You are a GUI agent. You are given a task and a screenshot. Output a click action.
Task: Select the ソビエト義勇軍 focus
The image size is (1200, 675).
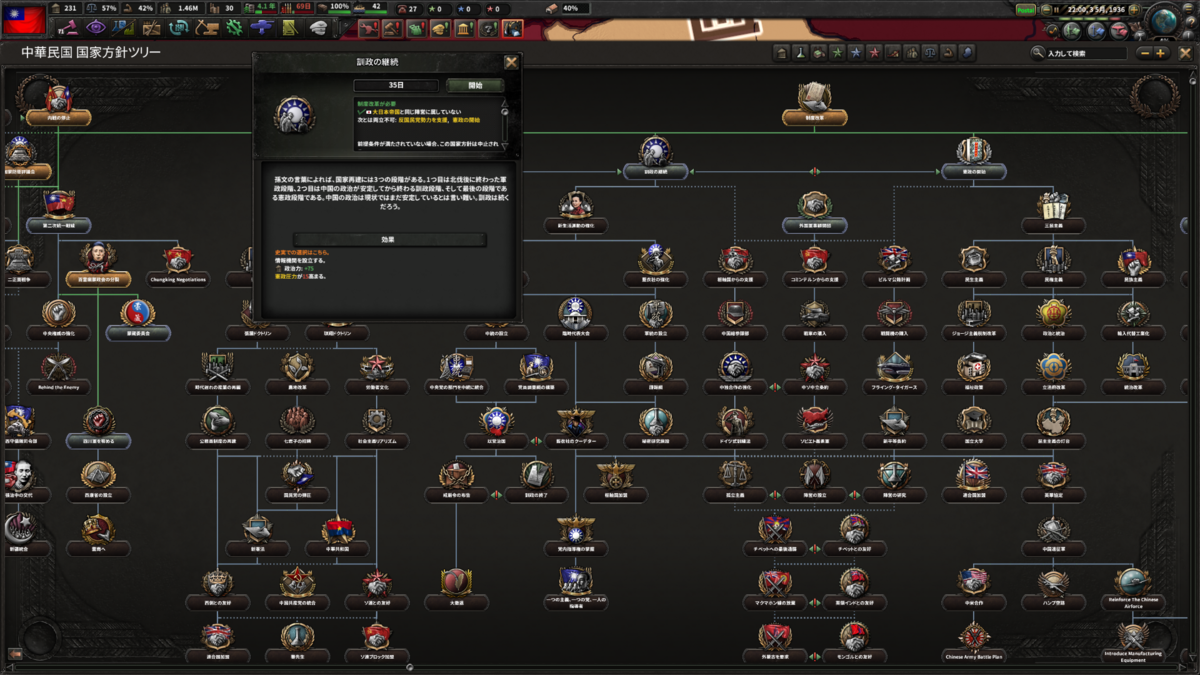click(814, 427)
